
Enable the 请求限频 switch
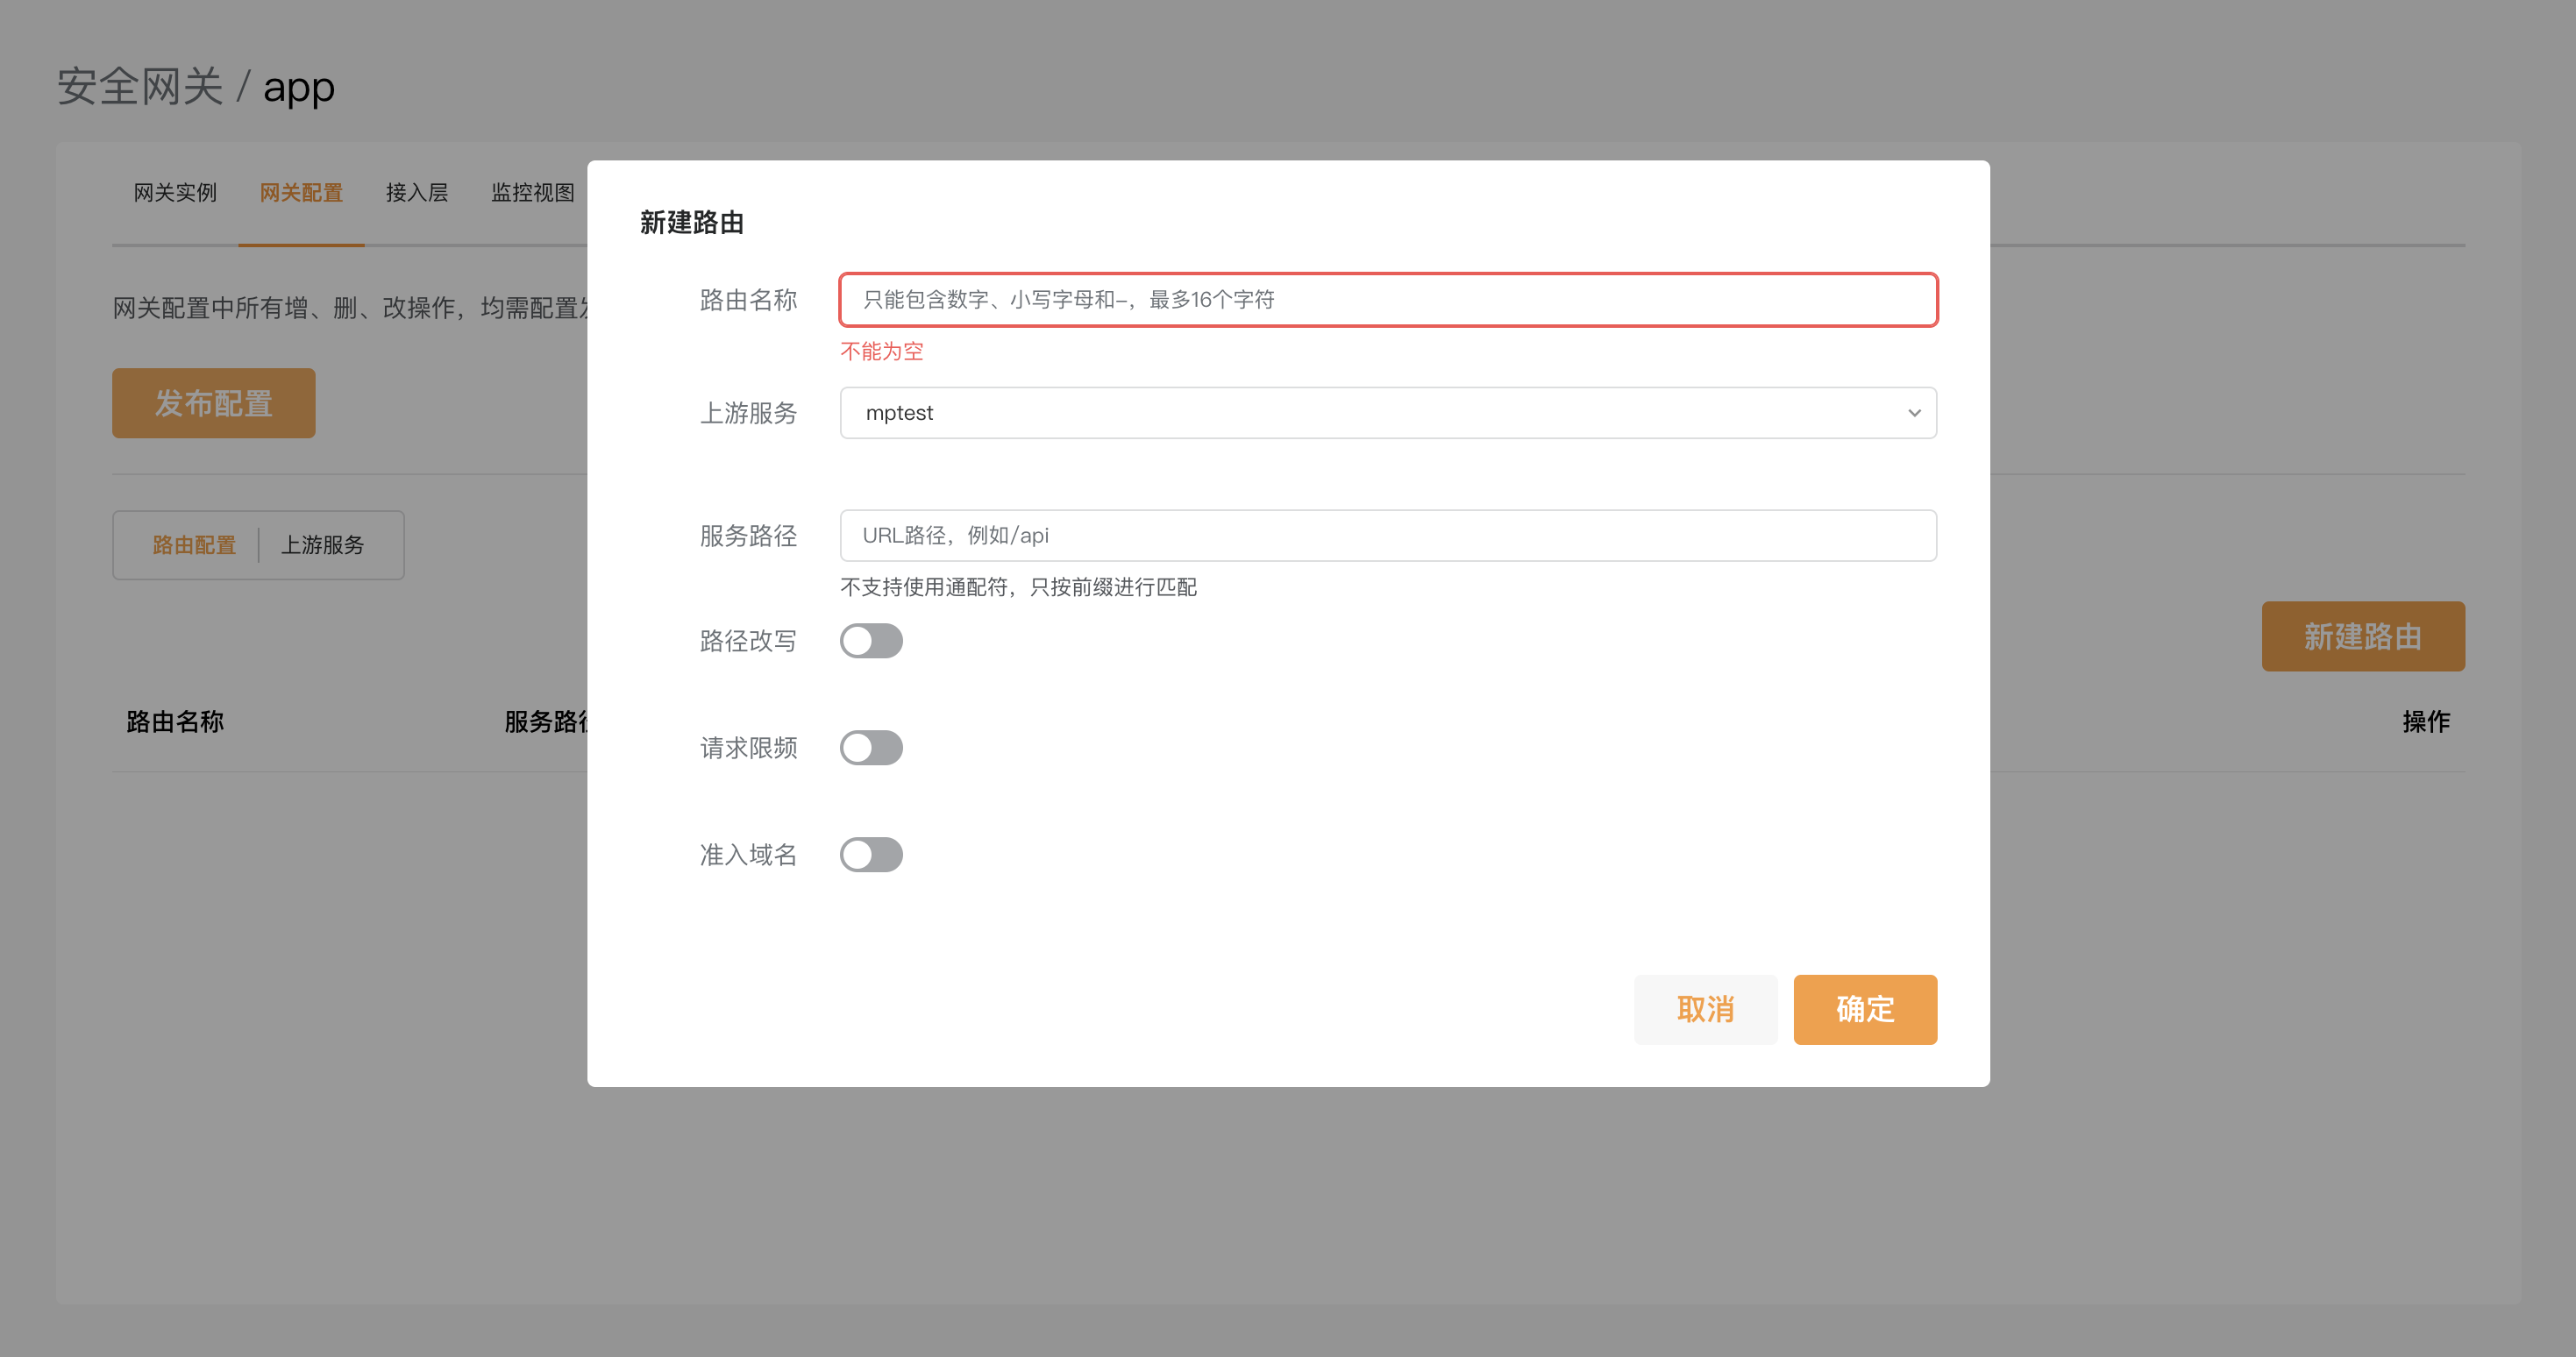pos(871,748)
